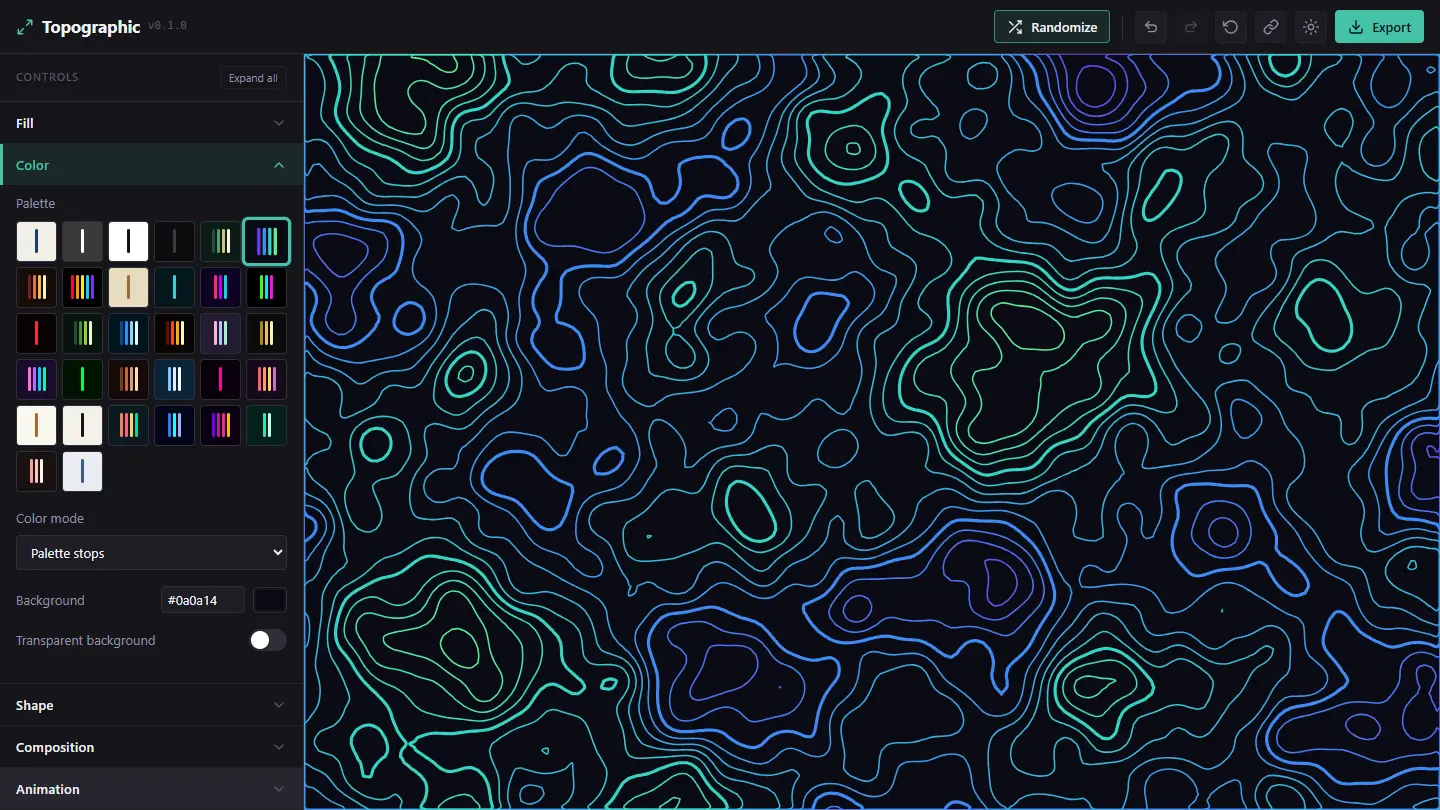1440x810 pixels.
Task: Open the Background color swatch picker
Action: point(270,600)
